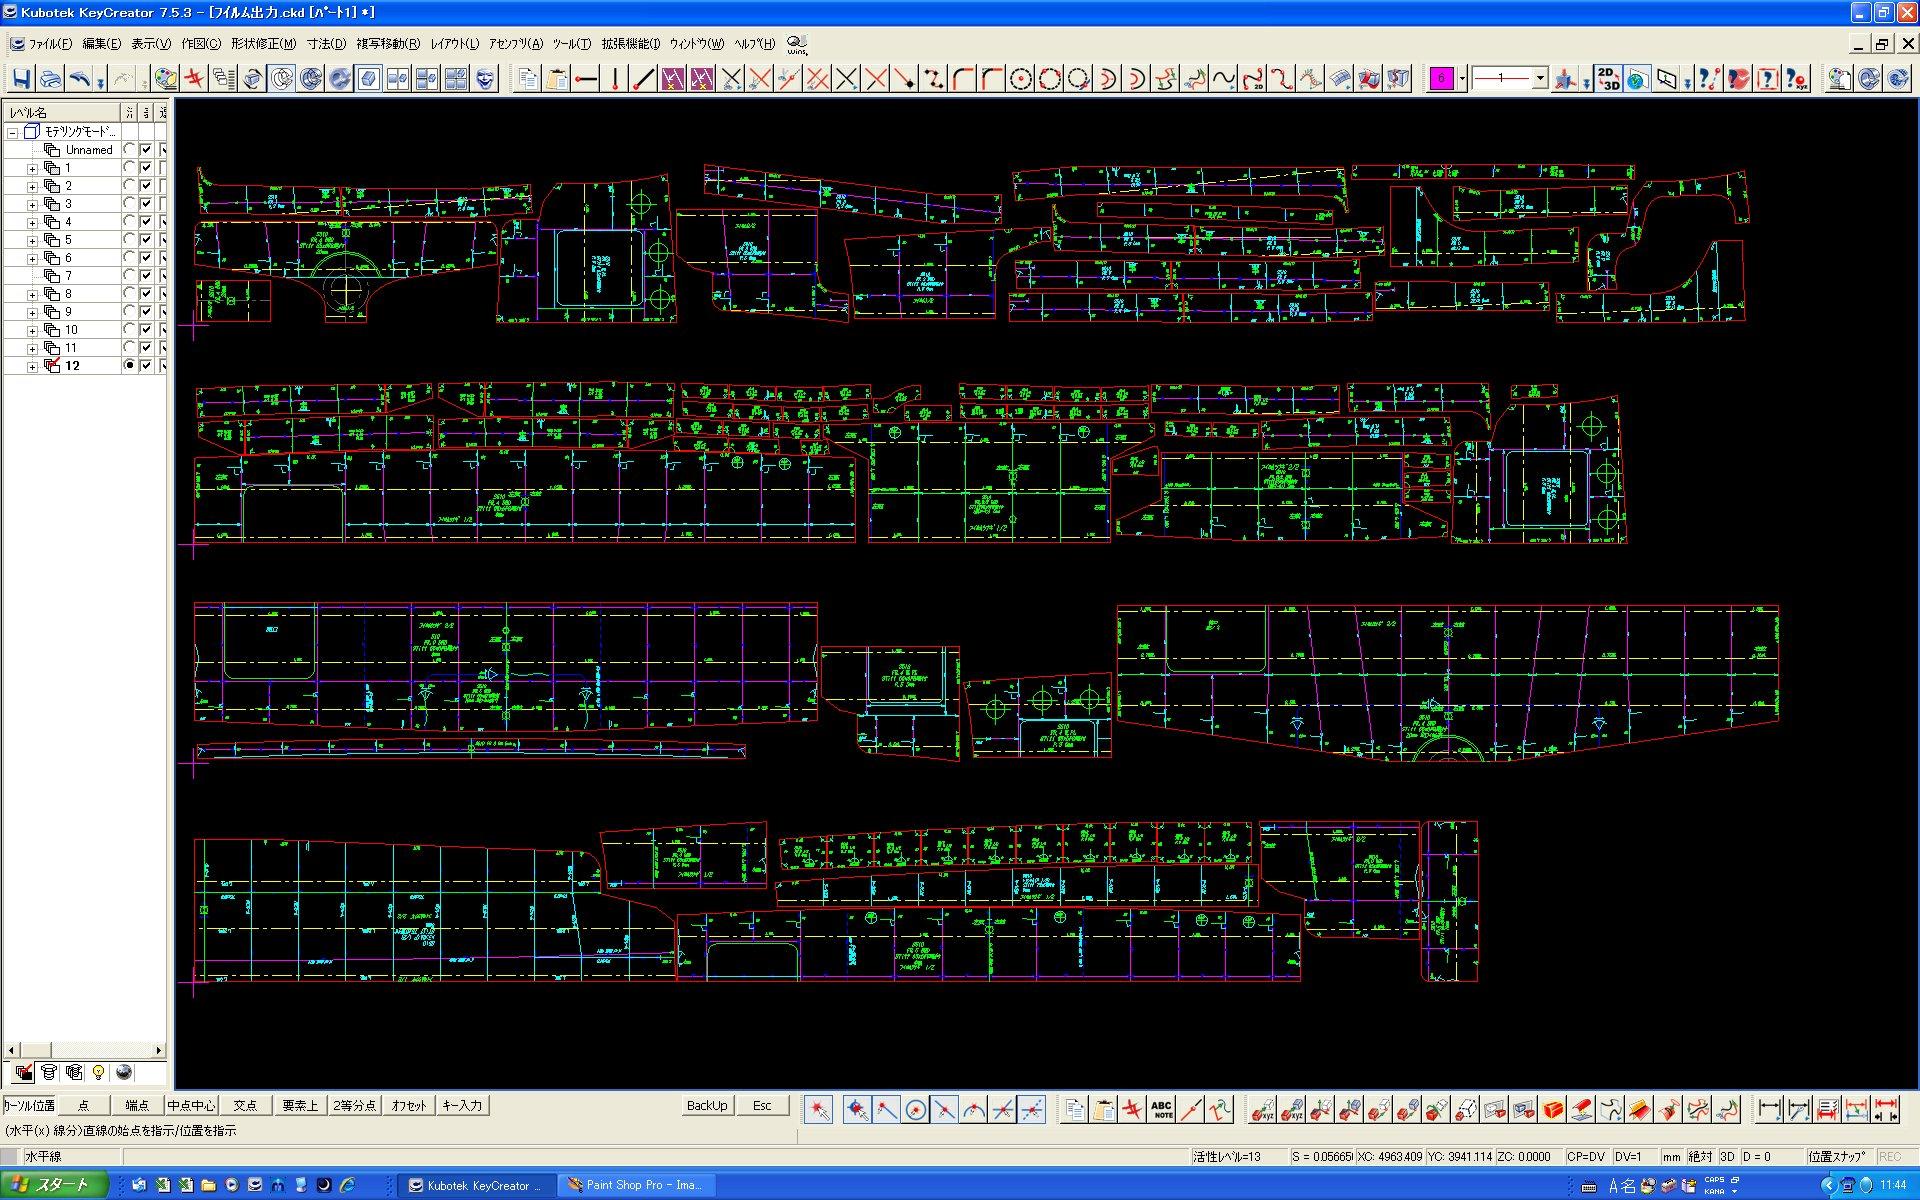Toggle the 2D/3D mode icon
Image resolution: width=1920 pixels, height=1200 pixels.
(1607, 78)
